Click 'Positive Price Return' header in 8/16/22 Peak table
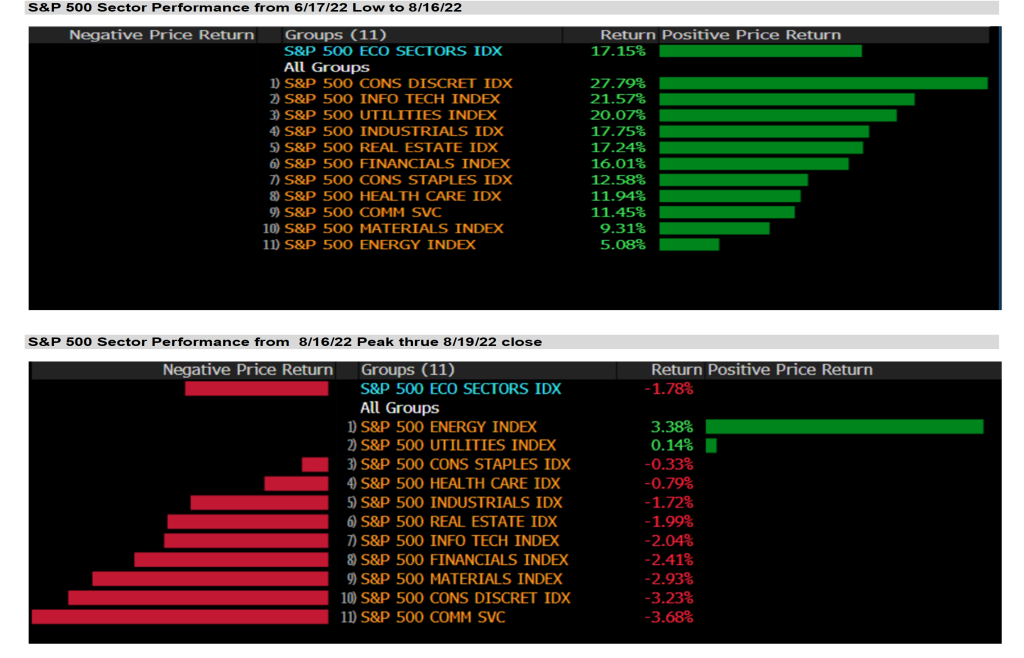The width and height of the screenshot is (1024, 658). 790,369
